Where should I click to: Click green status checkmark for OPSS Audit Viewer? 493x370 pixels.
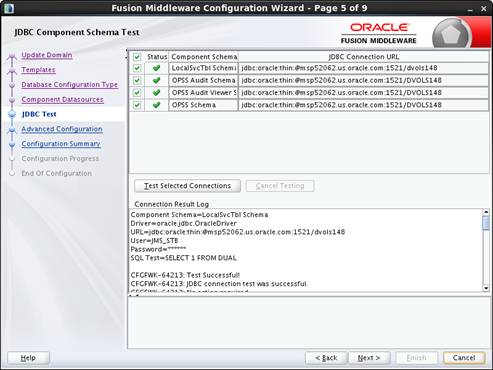[156, 93]
